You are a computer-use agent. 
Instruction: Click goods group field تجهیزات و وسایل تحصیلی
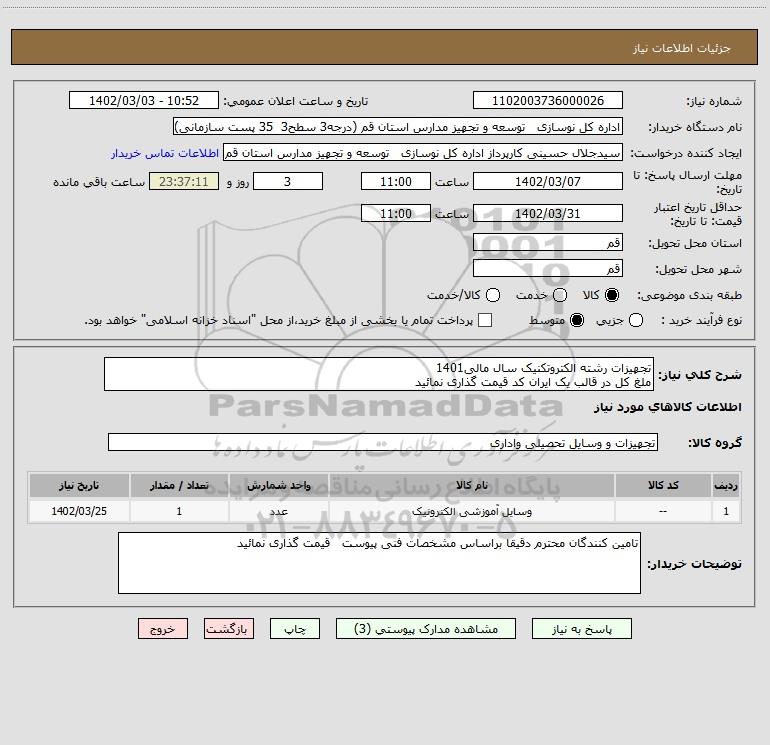pos(383,442)
